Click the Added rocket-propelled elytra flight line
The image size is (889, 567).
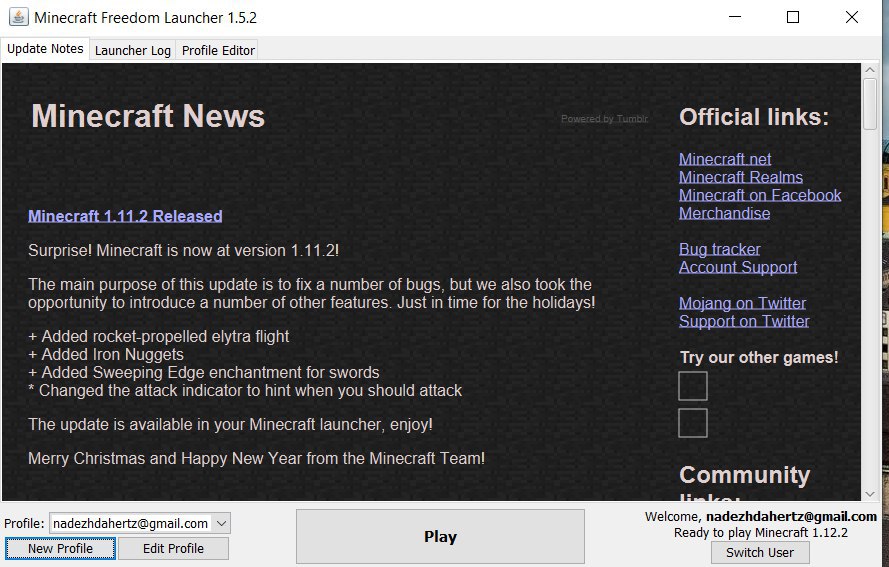(x=159, y=336)
